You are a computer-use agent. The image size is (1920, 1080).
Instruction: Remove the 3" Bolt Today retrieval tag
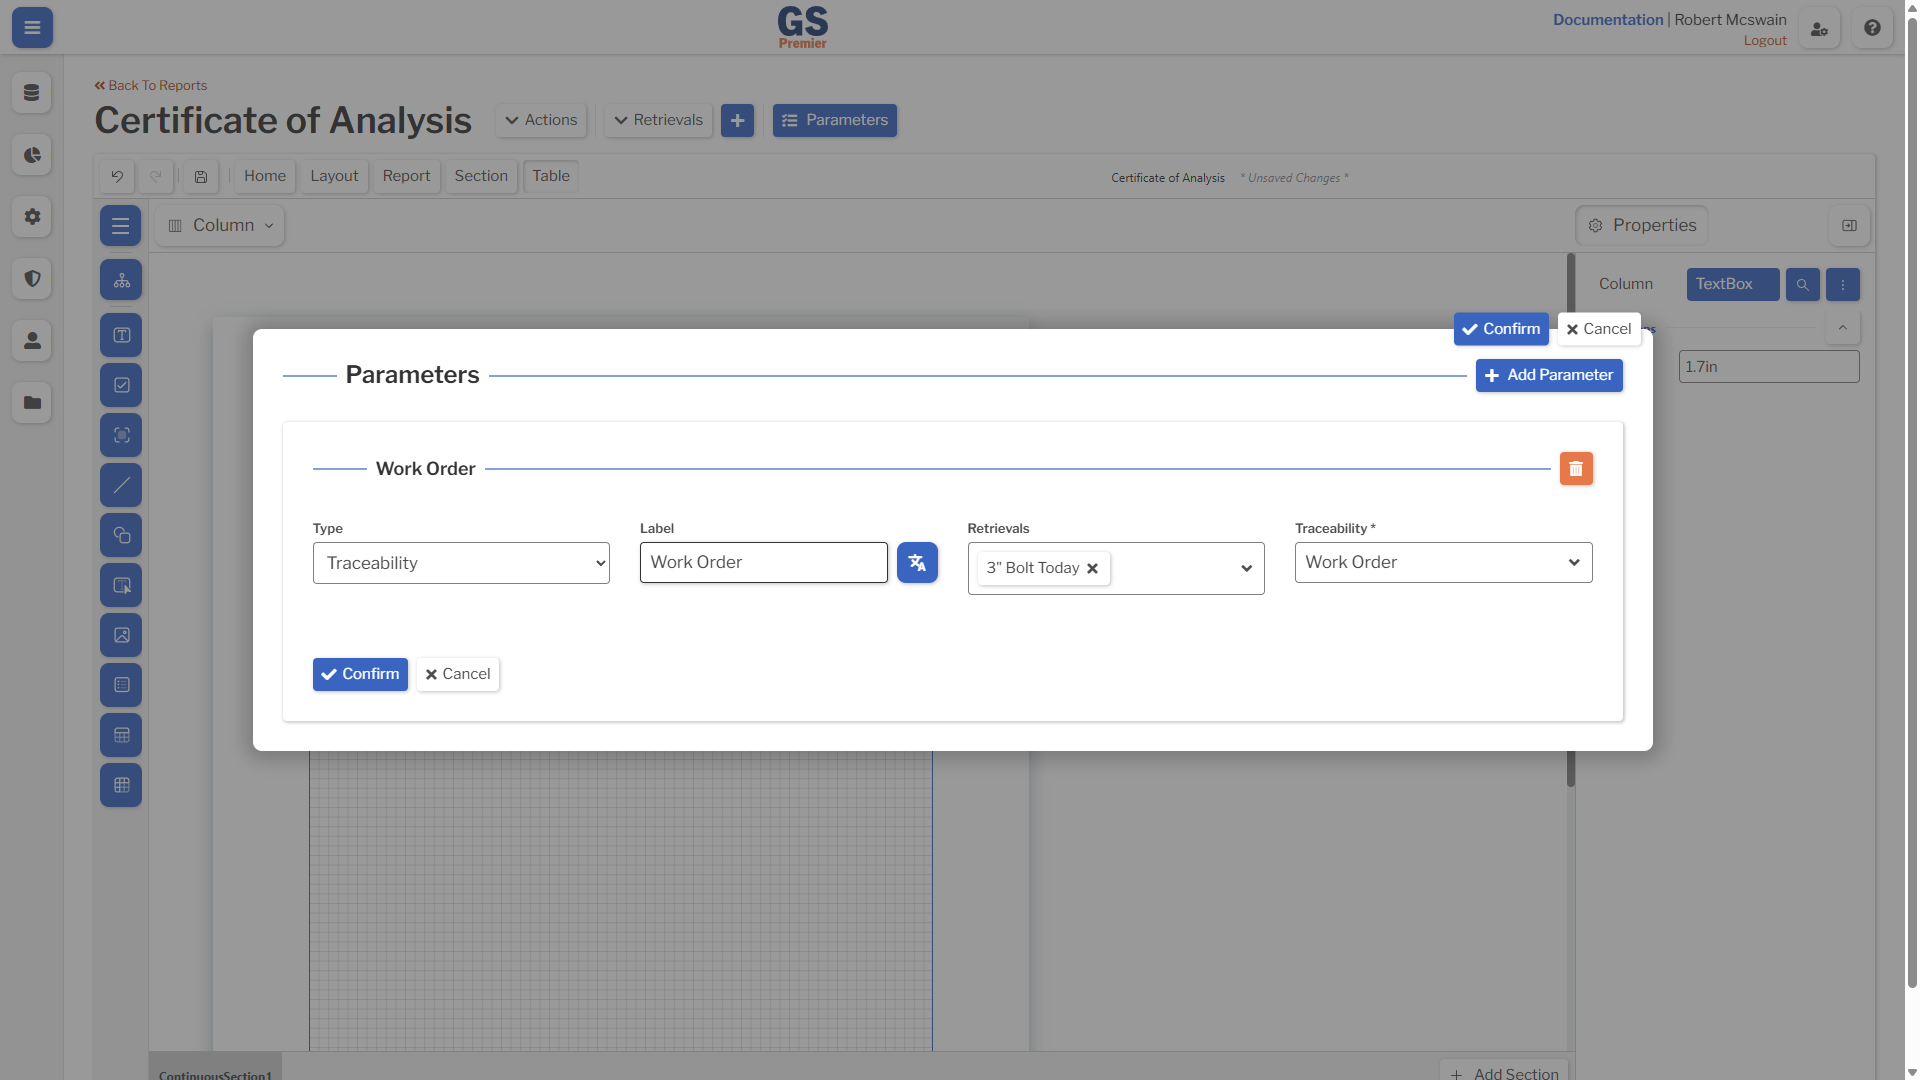click(x=1093, y=568)
